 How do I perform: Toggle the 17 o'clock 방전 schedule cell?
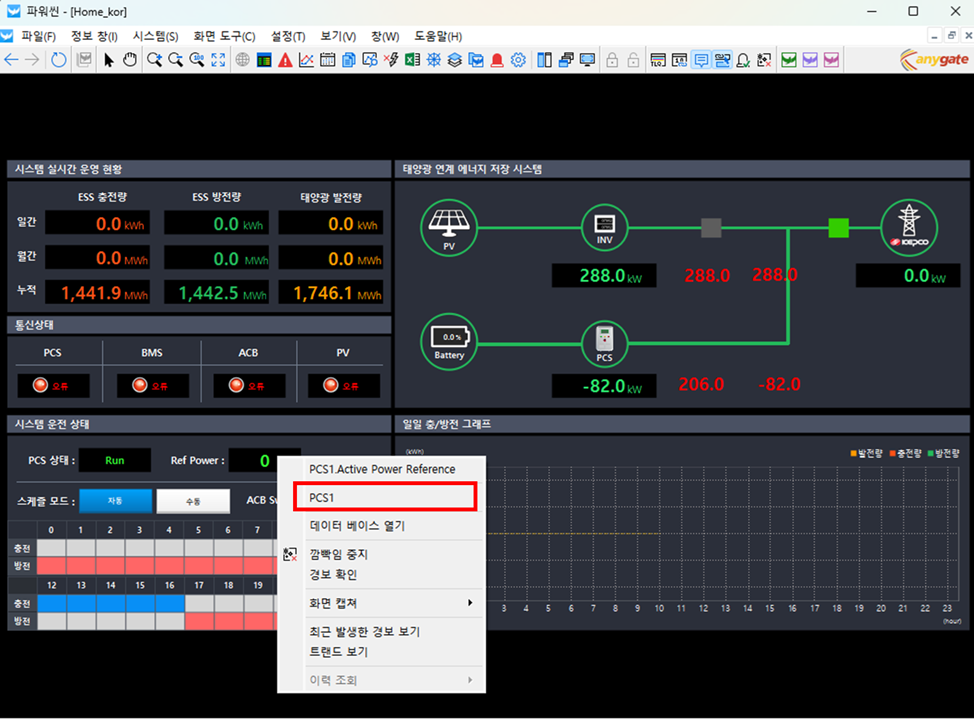coord(200,621)
